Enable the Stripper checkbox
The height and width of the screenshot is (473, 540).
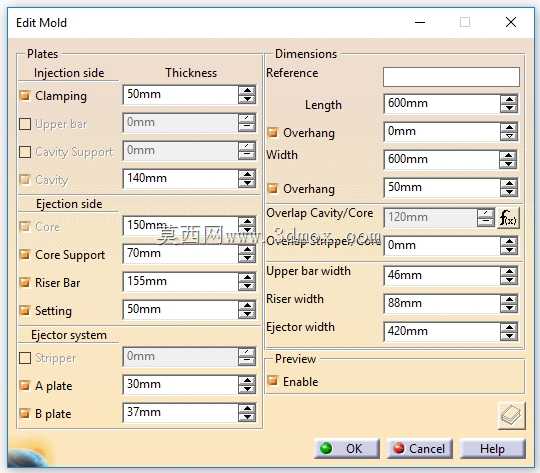(x=25, y=358)
